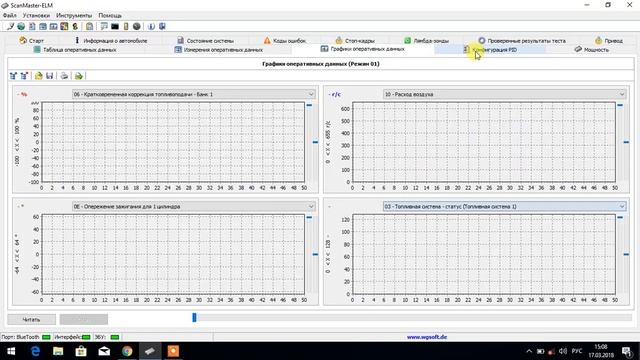
Task: Click the yellow phone-shaped toolbar icon
Action: tap(126, 27)
